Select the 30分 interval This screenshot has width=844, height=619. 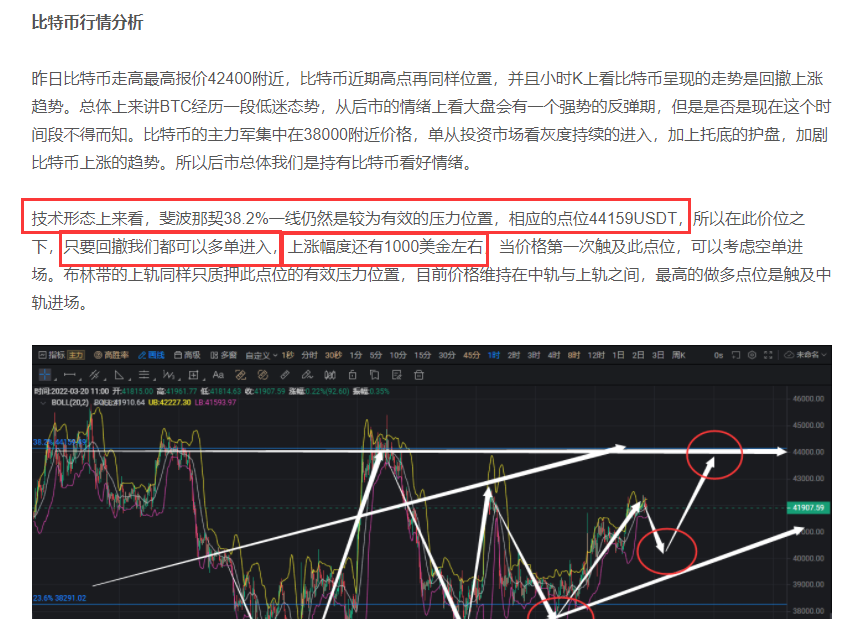point(447,355)
